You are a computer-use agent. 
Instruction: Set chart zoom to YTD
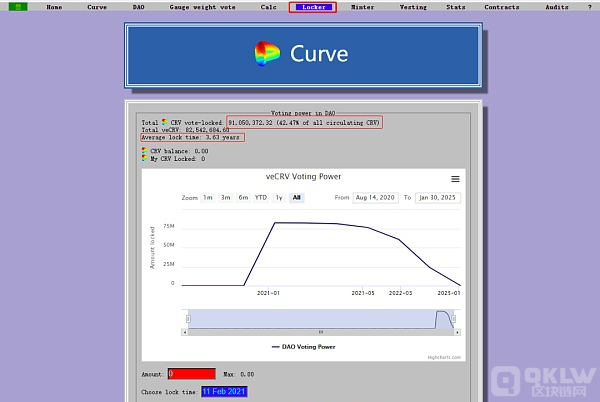261,197
